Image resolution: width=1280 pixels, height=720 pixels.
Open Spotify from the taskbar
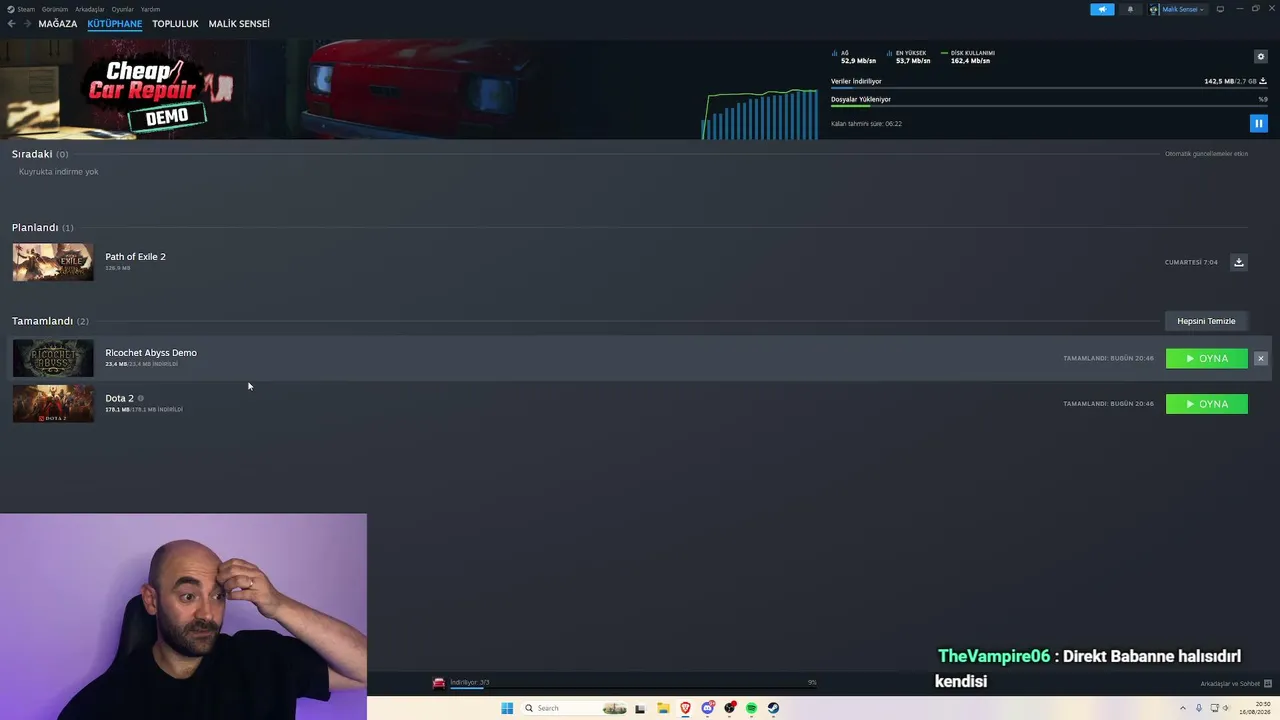click(x=751, y=708)
